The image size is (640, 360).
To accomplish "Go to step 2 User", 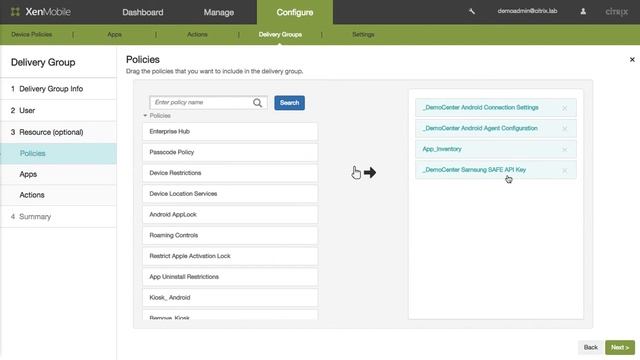I will point(58,110).
